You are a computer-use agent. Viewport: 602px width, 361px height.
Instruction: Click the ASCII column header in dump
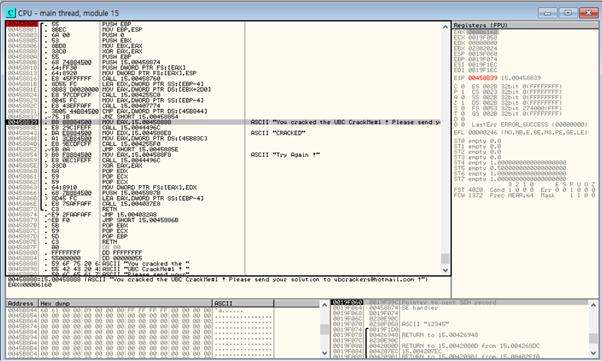pos(243,303)
